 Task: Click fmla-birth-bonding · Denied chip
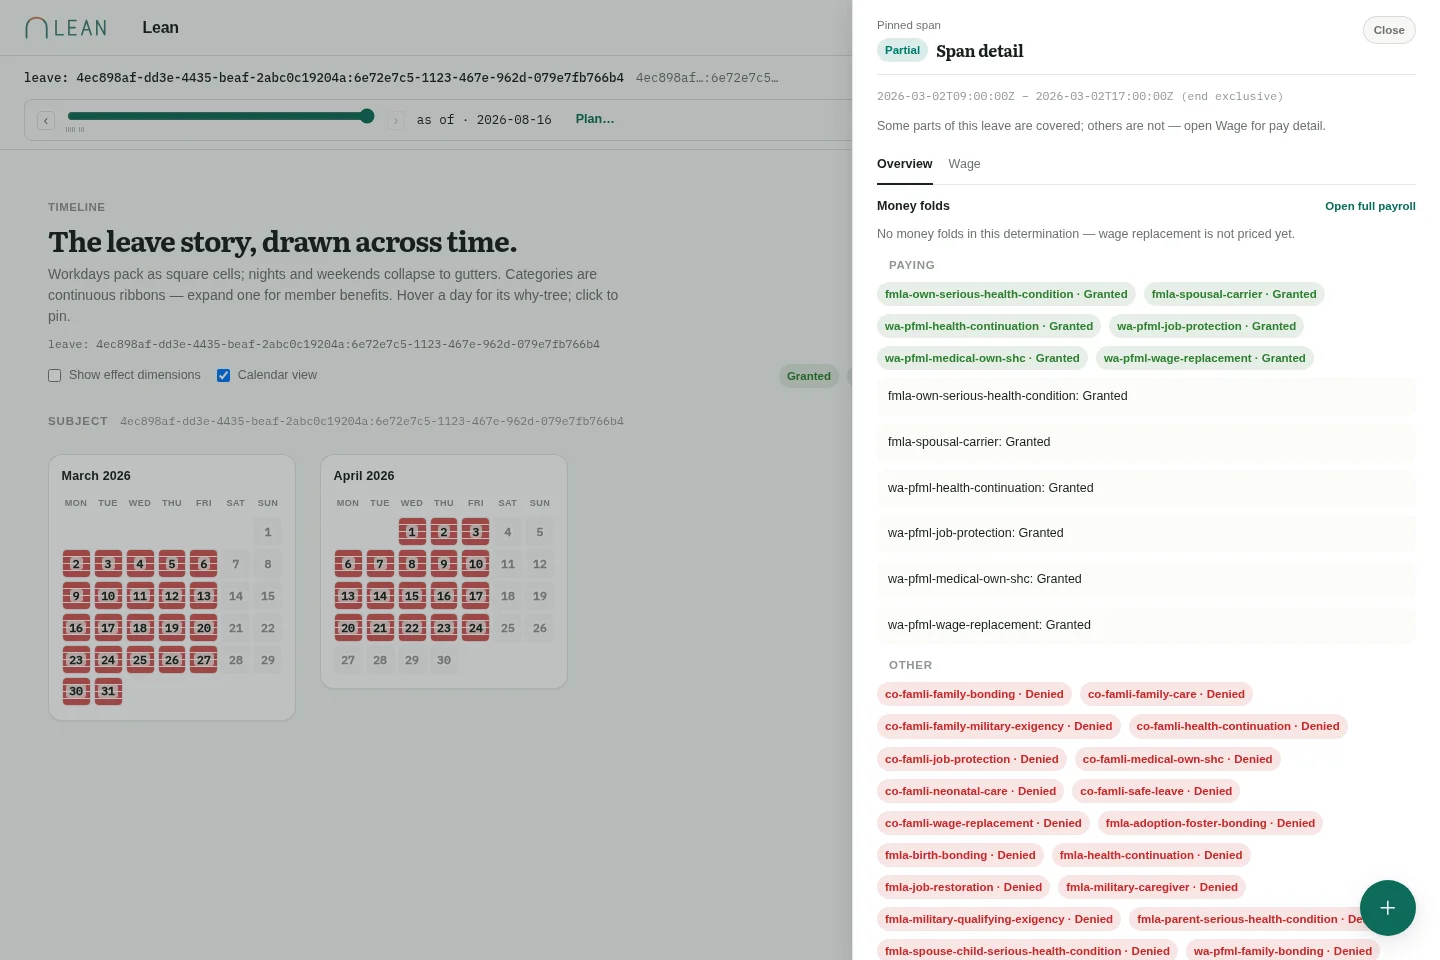(960, 855)
